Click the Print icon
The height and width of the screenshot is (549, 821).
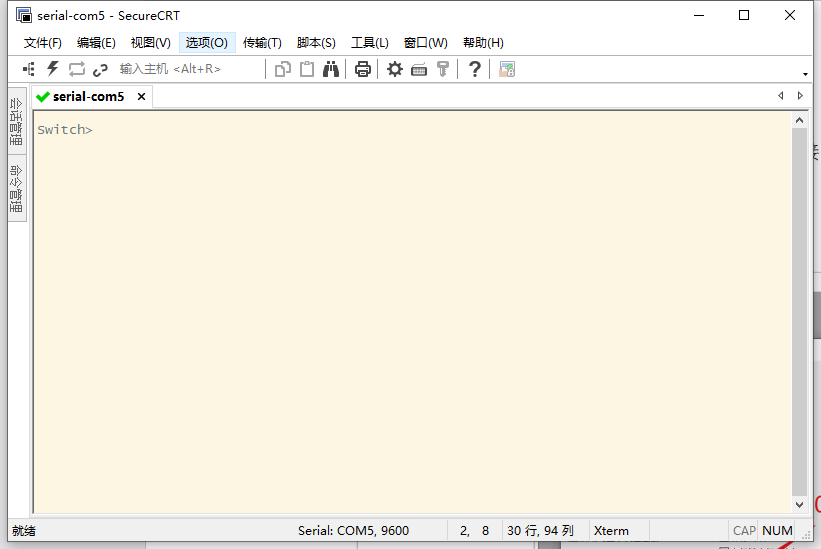[363, 69]
